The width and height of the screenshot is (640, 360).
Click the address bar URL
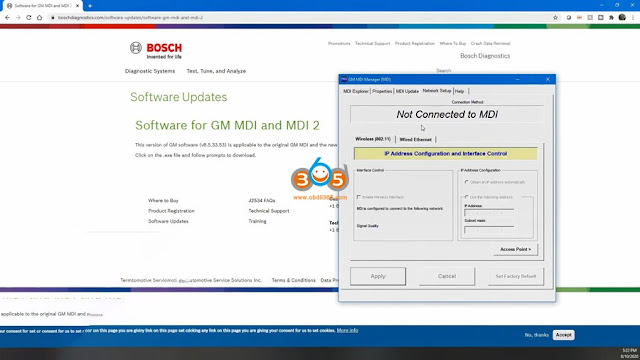tap(130, 18)
